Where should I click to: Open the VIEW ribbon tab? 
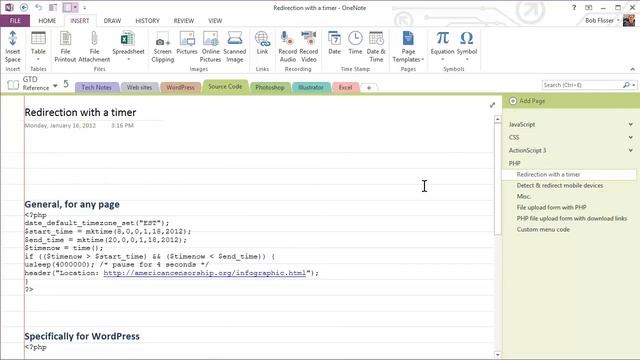pos(215,21)
